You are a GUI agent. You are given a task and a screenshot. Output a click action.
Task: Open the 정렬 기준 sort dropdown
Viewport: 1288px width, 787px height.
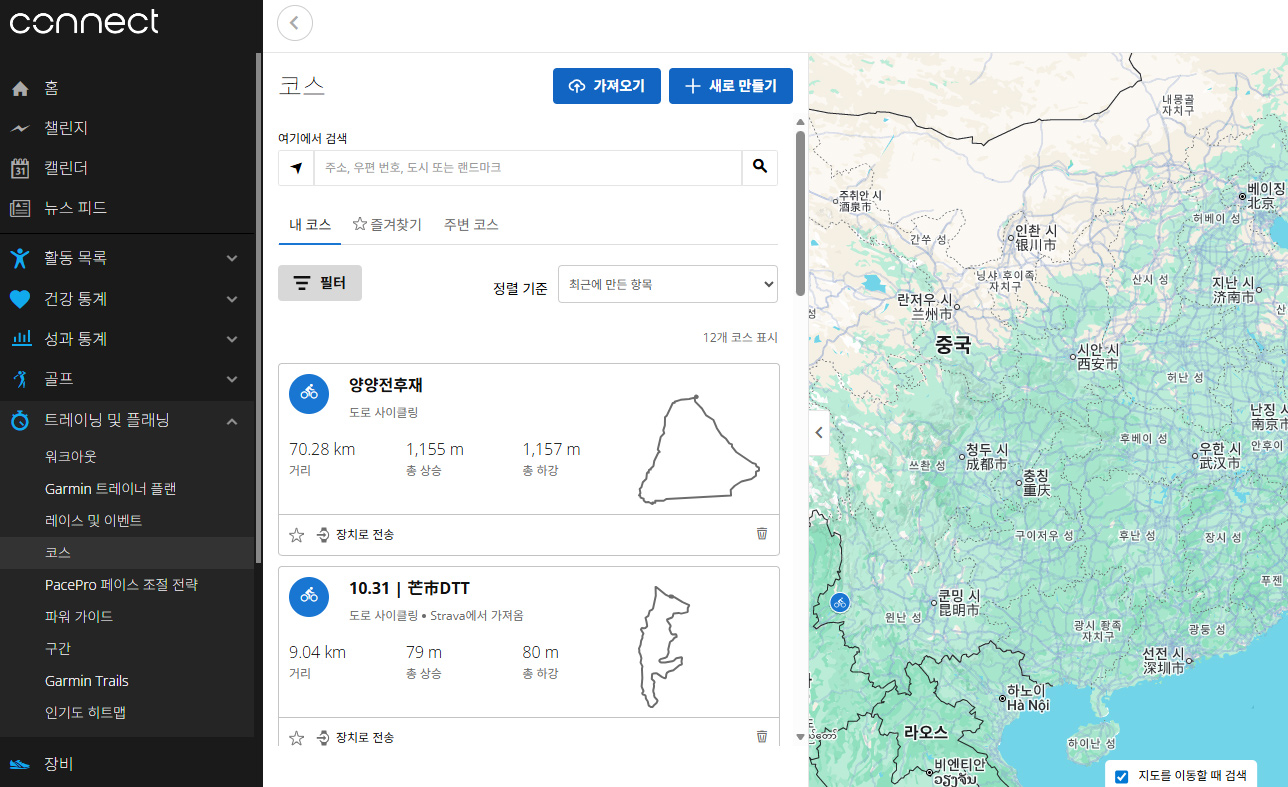(x=667, y=284)
